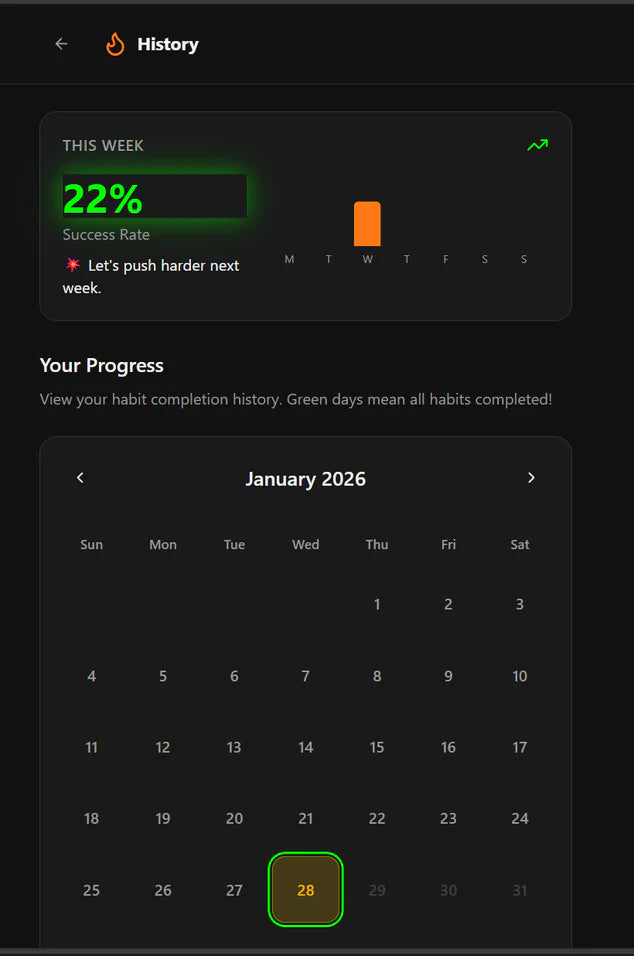Advance to February using the right chevron

click(x=531, y=477)
